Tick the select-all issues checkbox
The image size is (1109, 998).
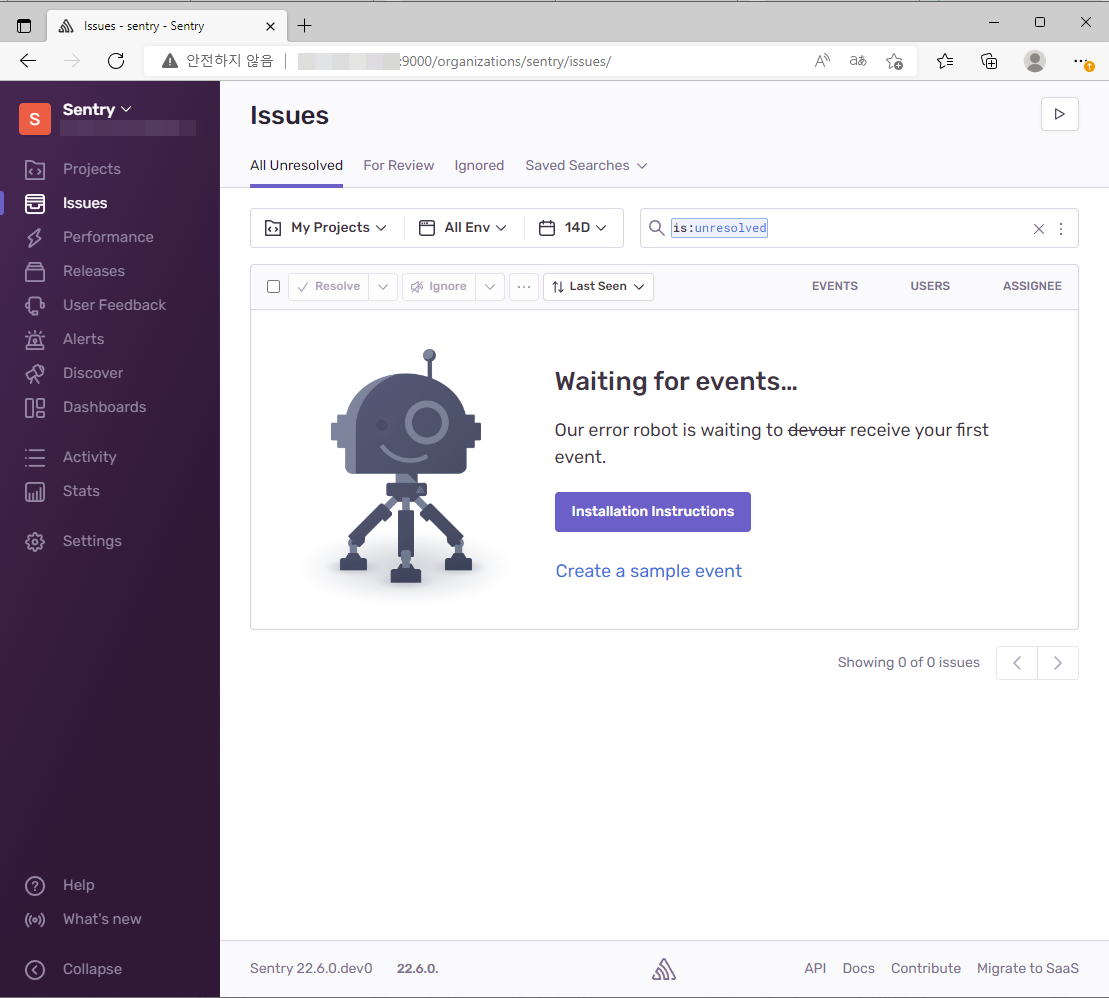(273, 286)
